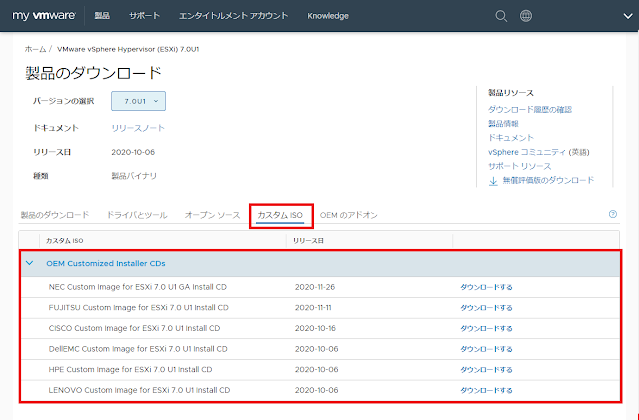Click ダウンロードする for DellEMC Custom Image
Screen dimensions: 639x420
click(x=486, y=349)
